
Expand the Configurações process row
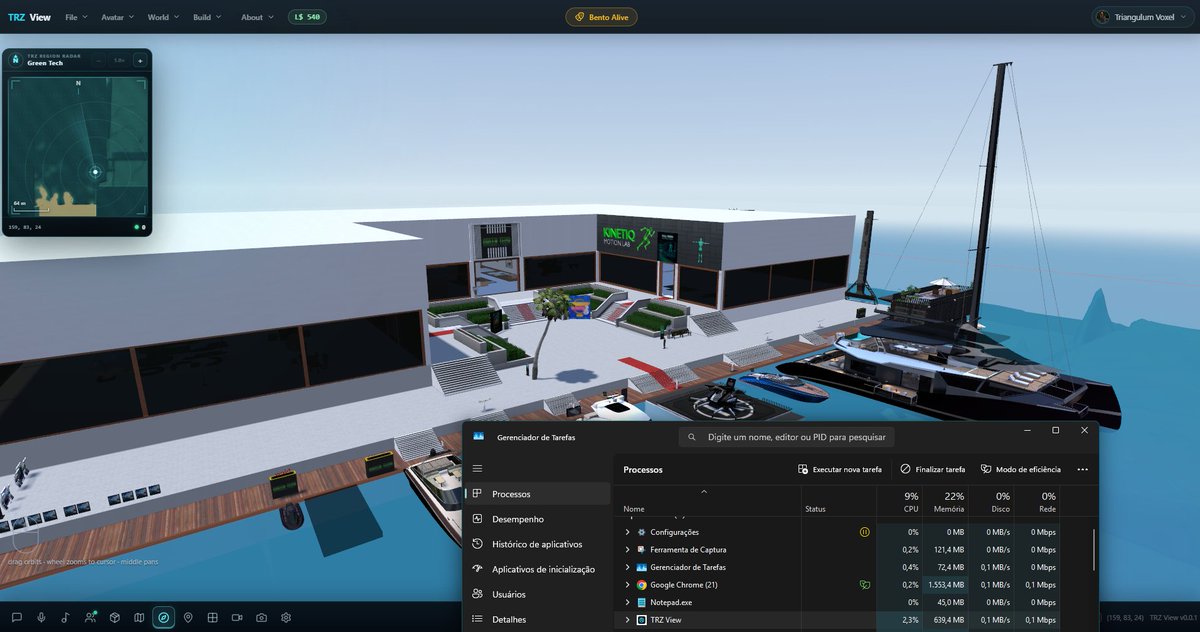628,532
